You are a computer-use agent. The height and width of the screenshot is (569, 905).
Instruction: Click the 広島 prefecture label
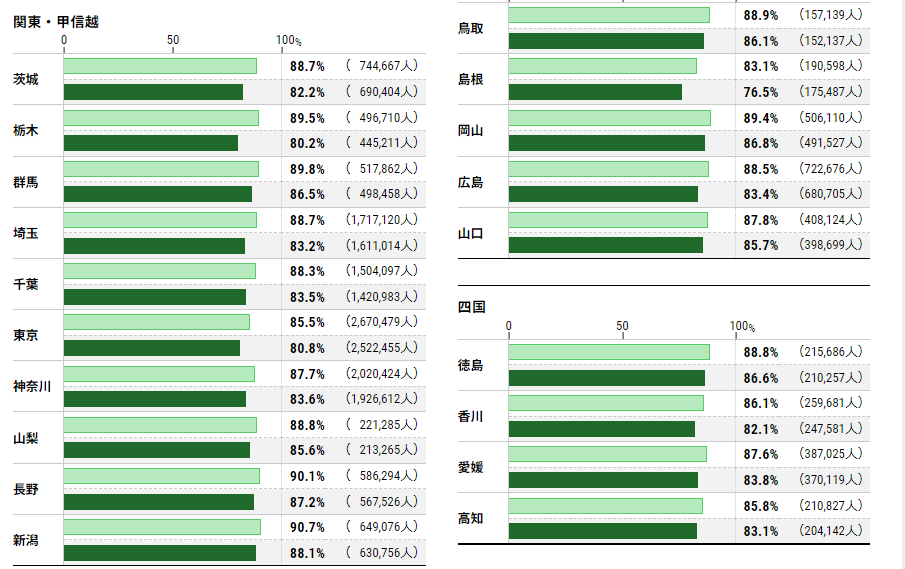[471, 182]
